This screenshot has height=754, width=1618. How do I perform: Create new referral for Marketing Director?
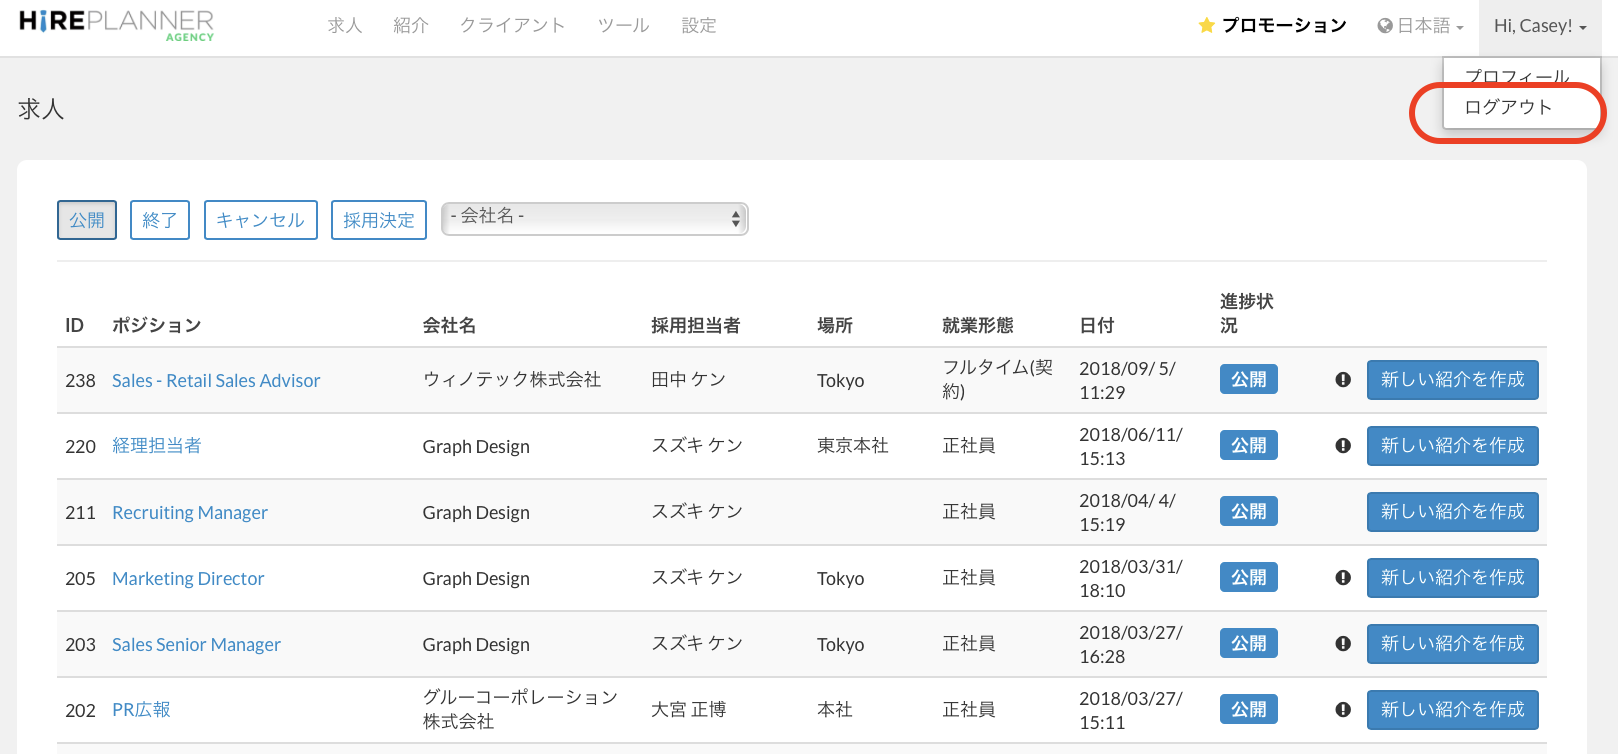(x=1452, y=578)
